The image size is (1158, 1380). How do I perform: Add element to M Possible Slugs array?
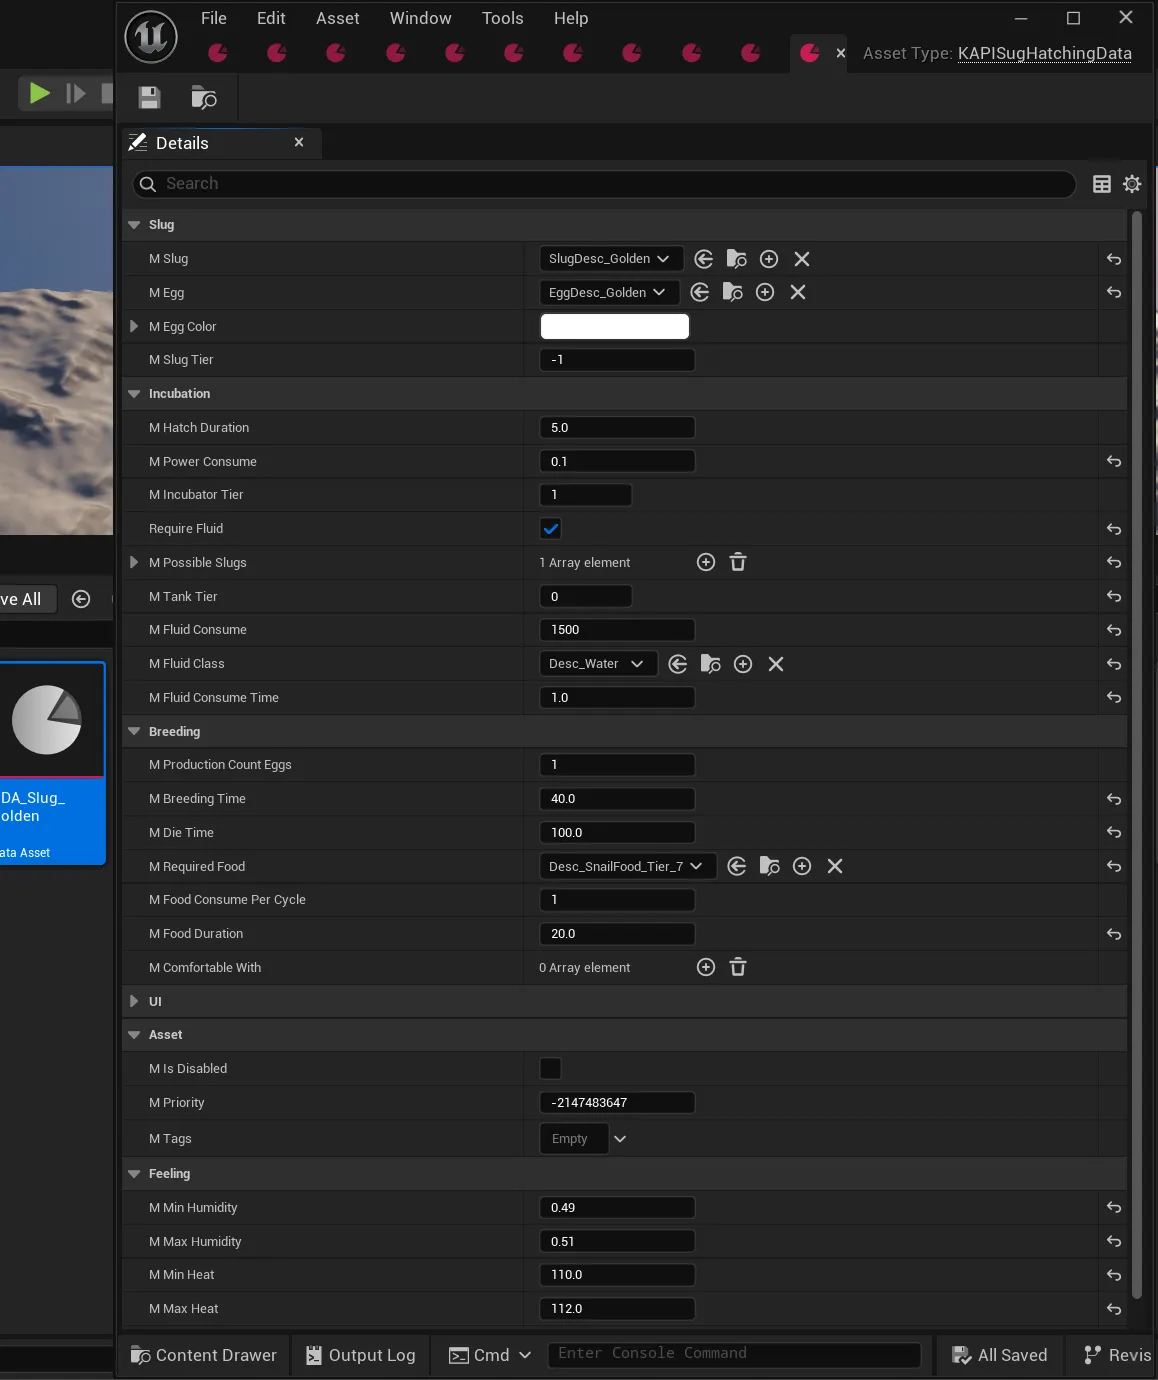(x=706, y=562)
